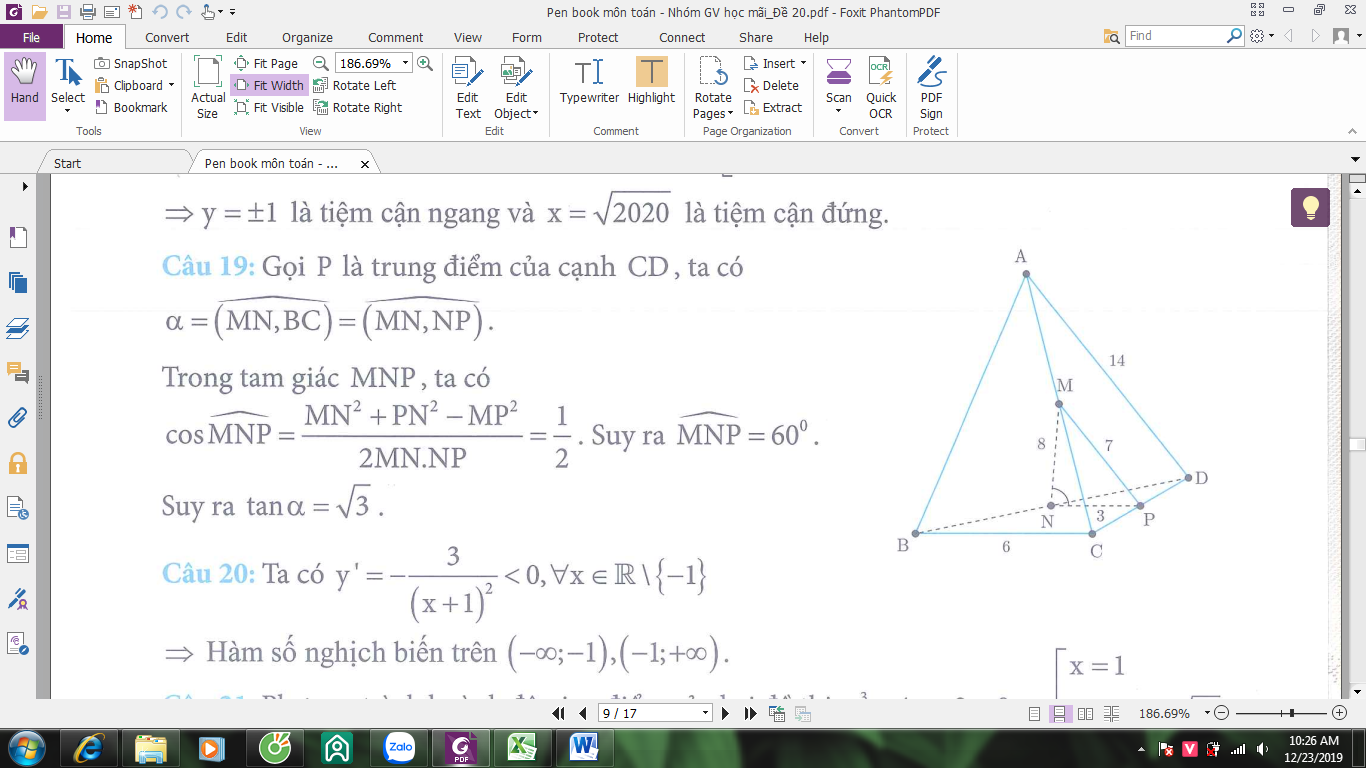Click zoom plus button in status bar
Image resolution: width=1366 pixels, height=768 pixels.
point(1340,713)
